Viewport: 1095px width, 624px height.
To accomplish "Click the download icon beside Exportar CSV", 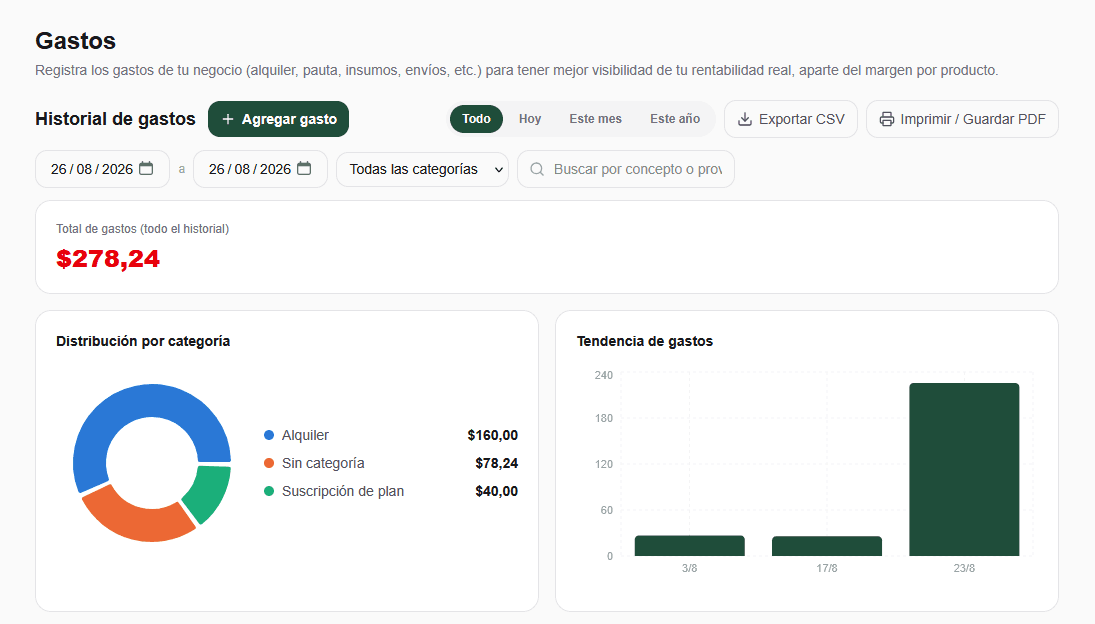I will pos(745,119).
